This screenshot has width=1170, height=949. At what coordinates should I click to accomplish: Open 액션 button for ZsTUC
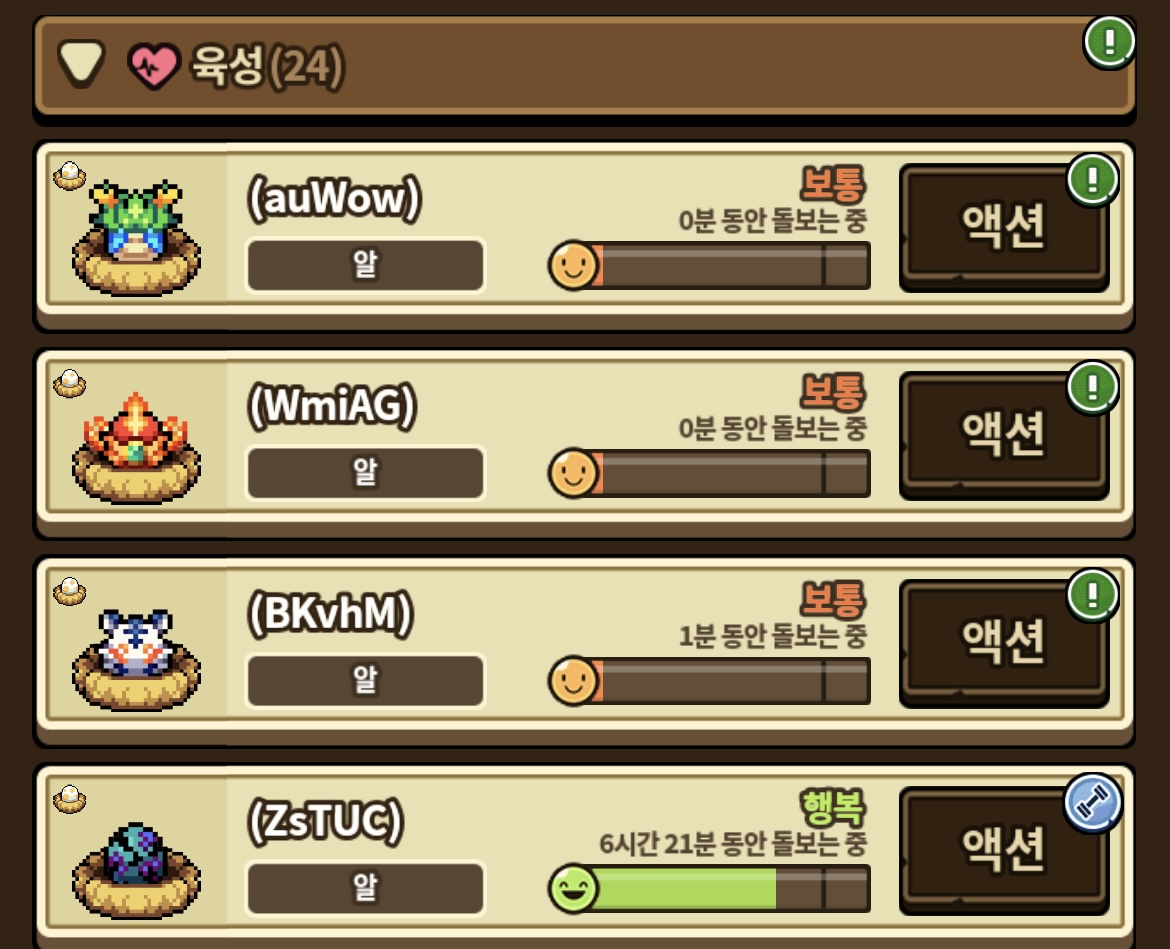[1004, 851]
